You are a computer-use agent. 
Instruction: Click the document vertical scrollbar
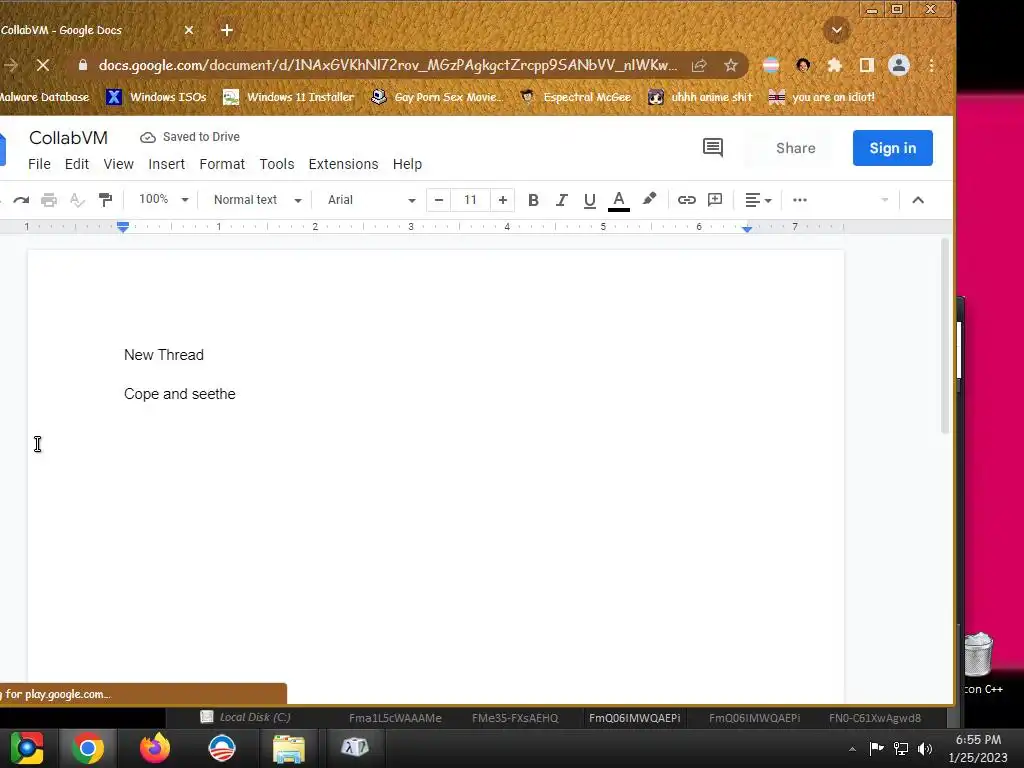tap(944, 336)
